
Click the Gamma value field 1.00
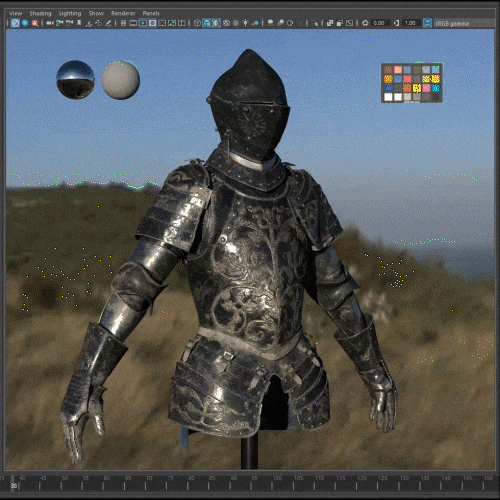[x=411, y=23]
